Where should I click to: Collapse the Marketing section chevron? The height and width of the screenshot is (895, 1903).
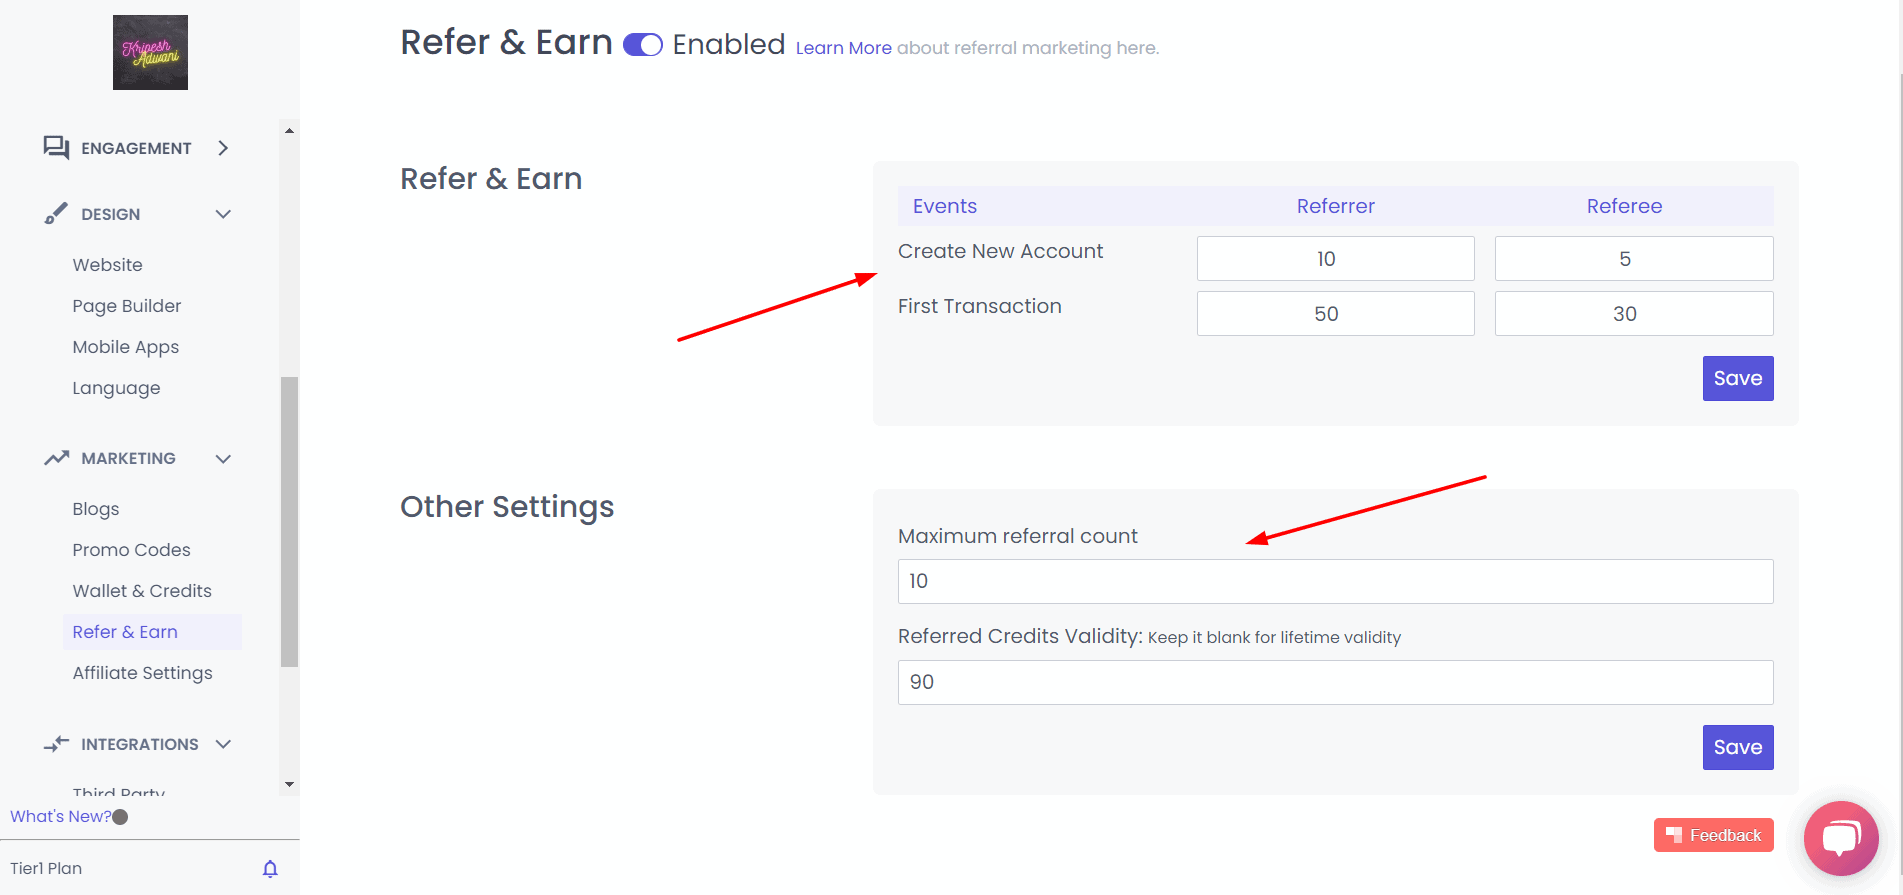pos(223,458)
